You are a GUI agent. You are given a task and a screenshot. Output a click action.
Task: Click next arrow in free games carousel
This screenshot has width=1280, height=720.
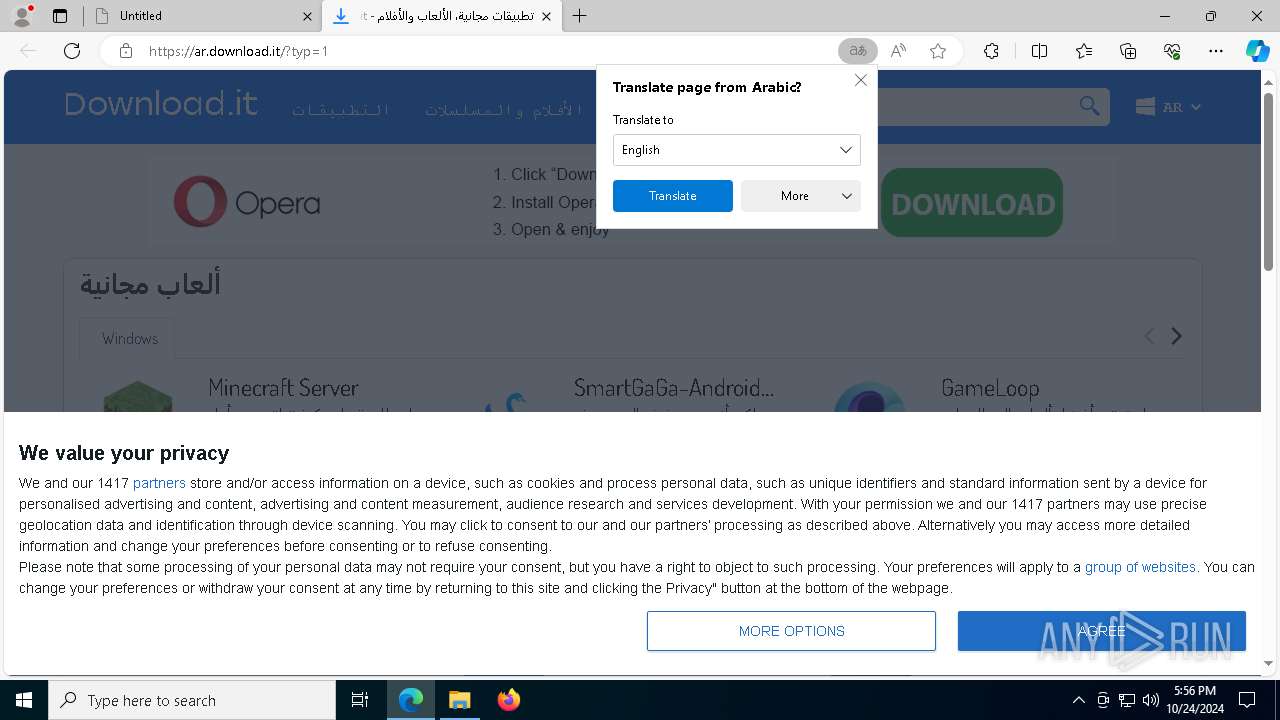click(x=1177, y=337)
